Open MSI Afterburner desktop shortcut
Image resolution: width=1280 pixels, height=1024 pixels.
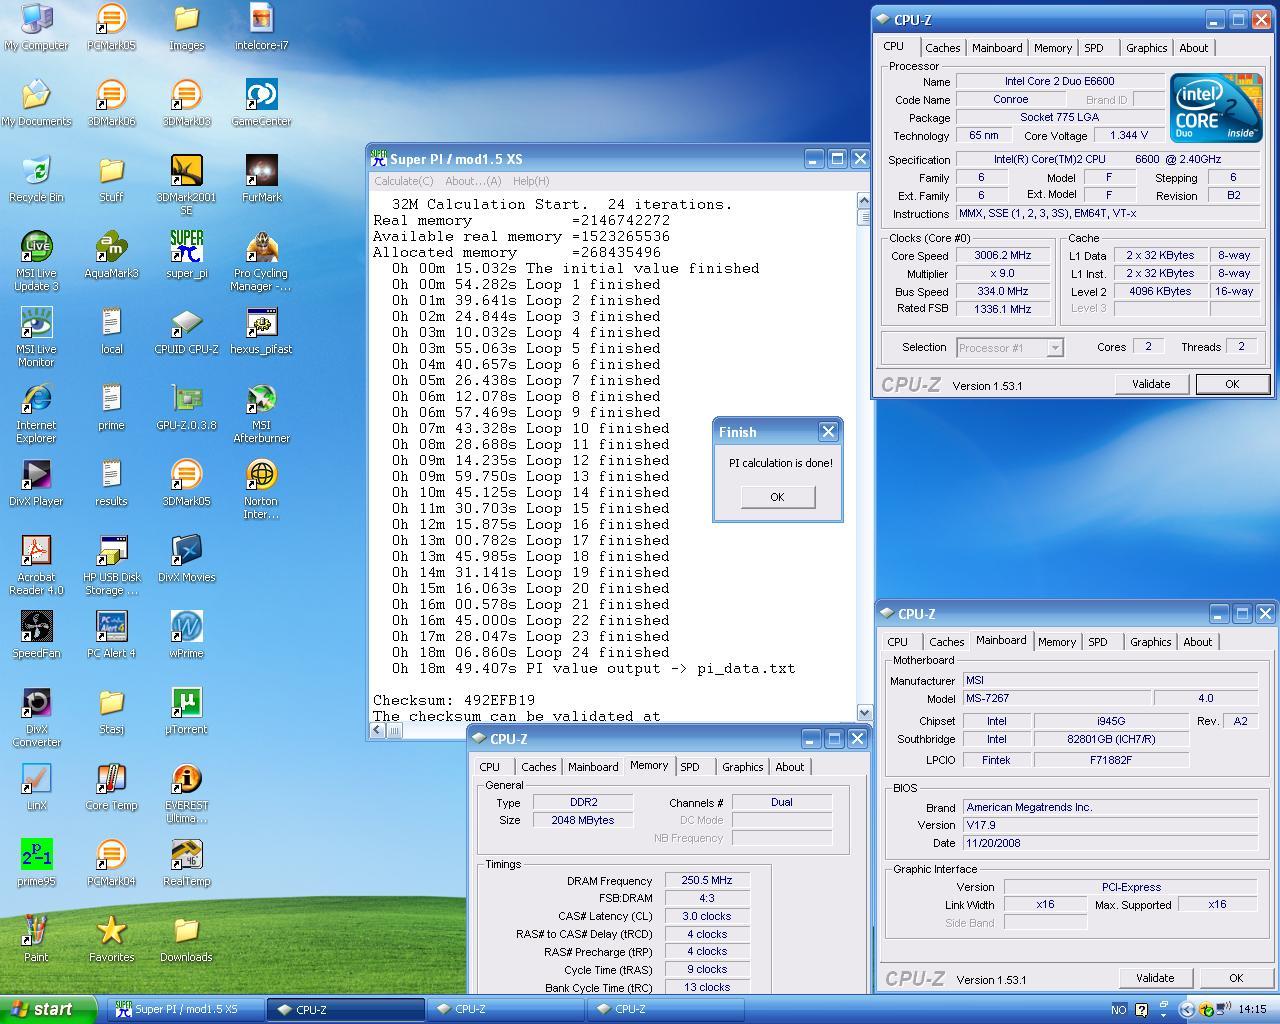[x=261, y=413]
